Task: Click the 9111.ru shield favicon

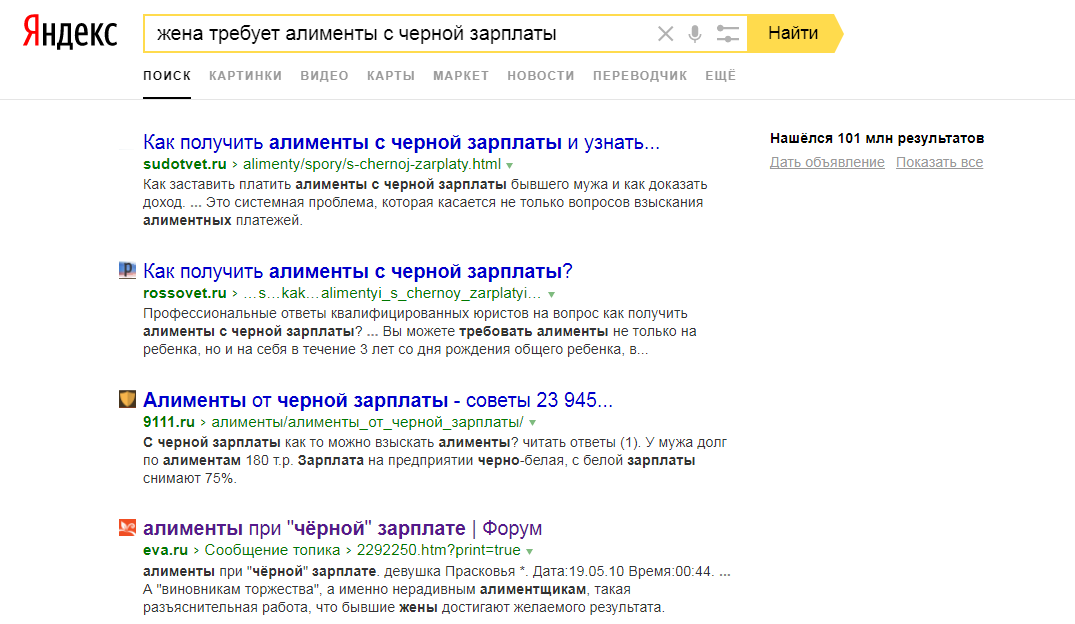Action: [128, 399]
